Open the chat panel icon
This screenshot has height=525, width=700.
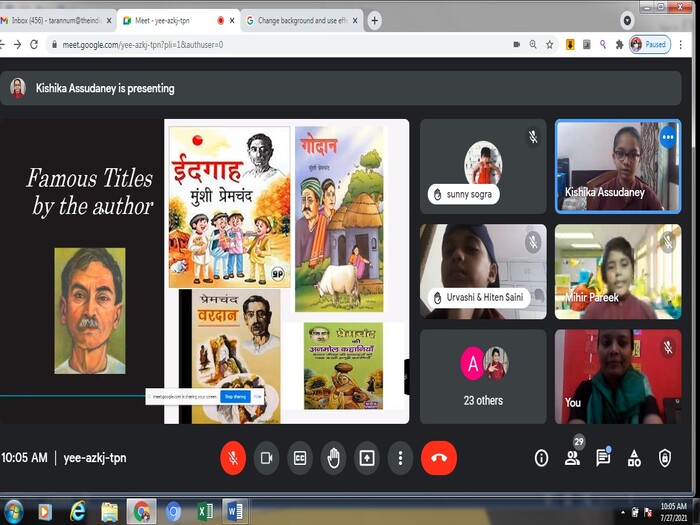[x=603, y=458]
